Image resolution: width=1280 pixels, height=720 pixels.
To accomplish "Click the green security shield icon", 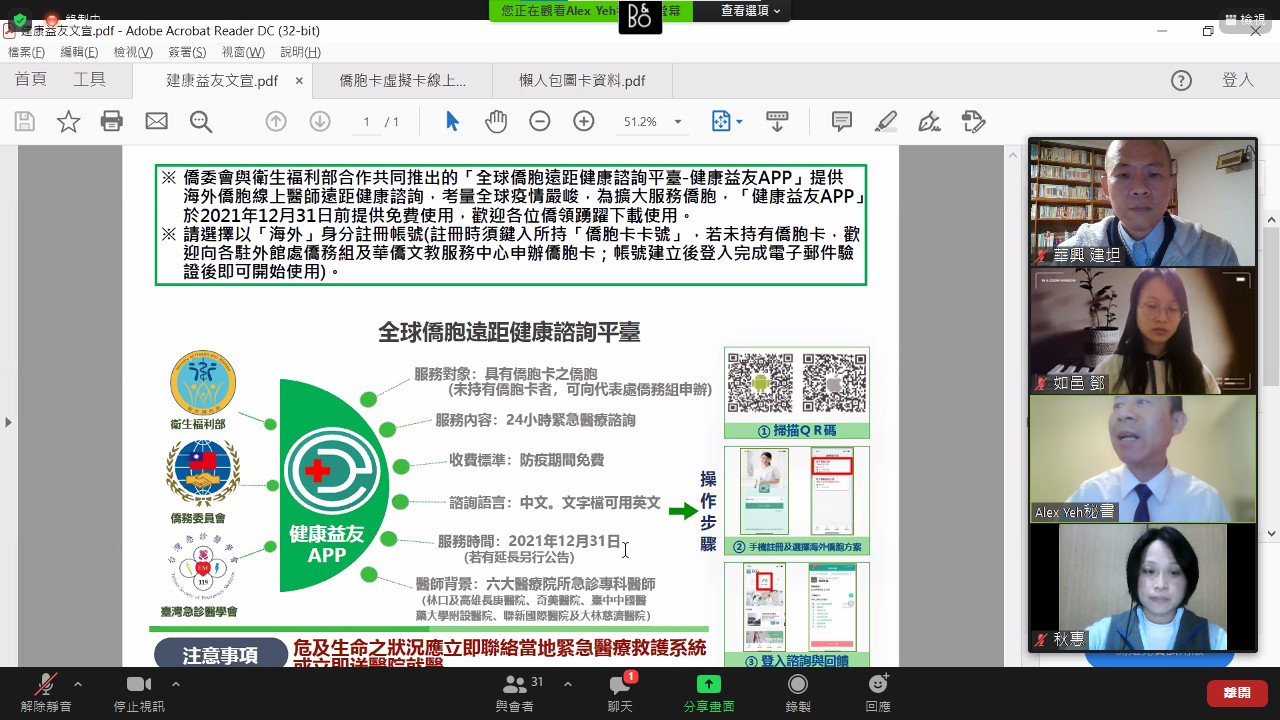I will (20, 19).
